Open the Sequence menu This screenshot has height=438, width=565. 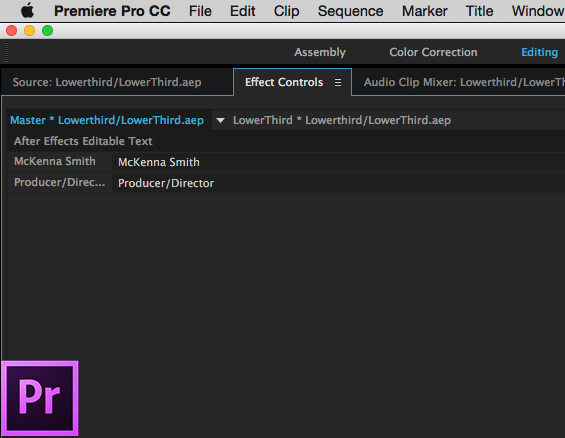(x=350, y=11)
